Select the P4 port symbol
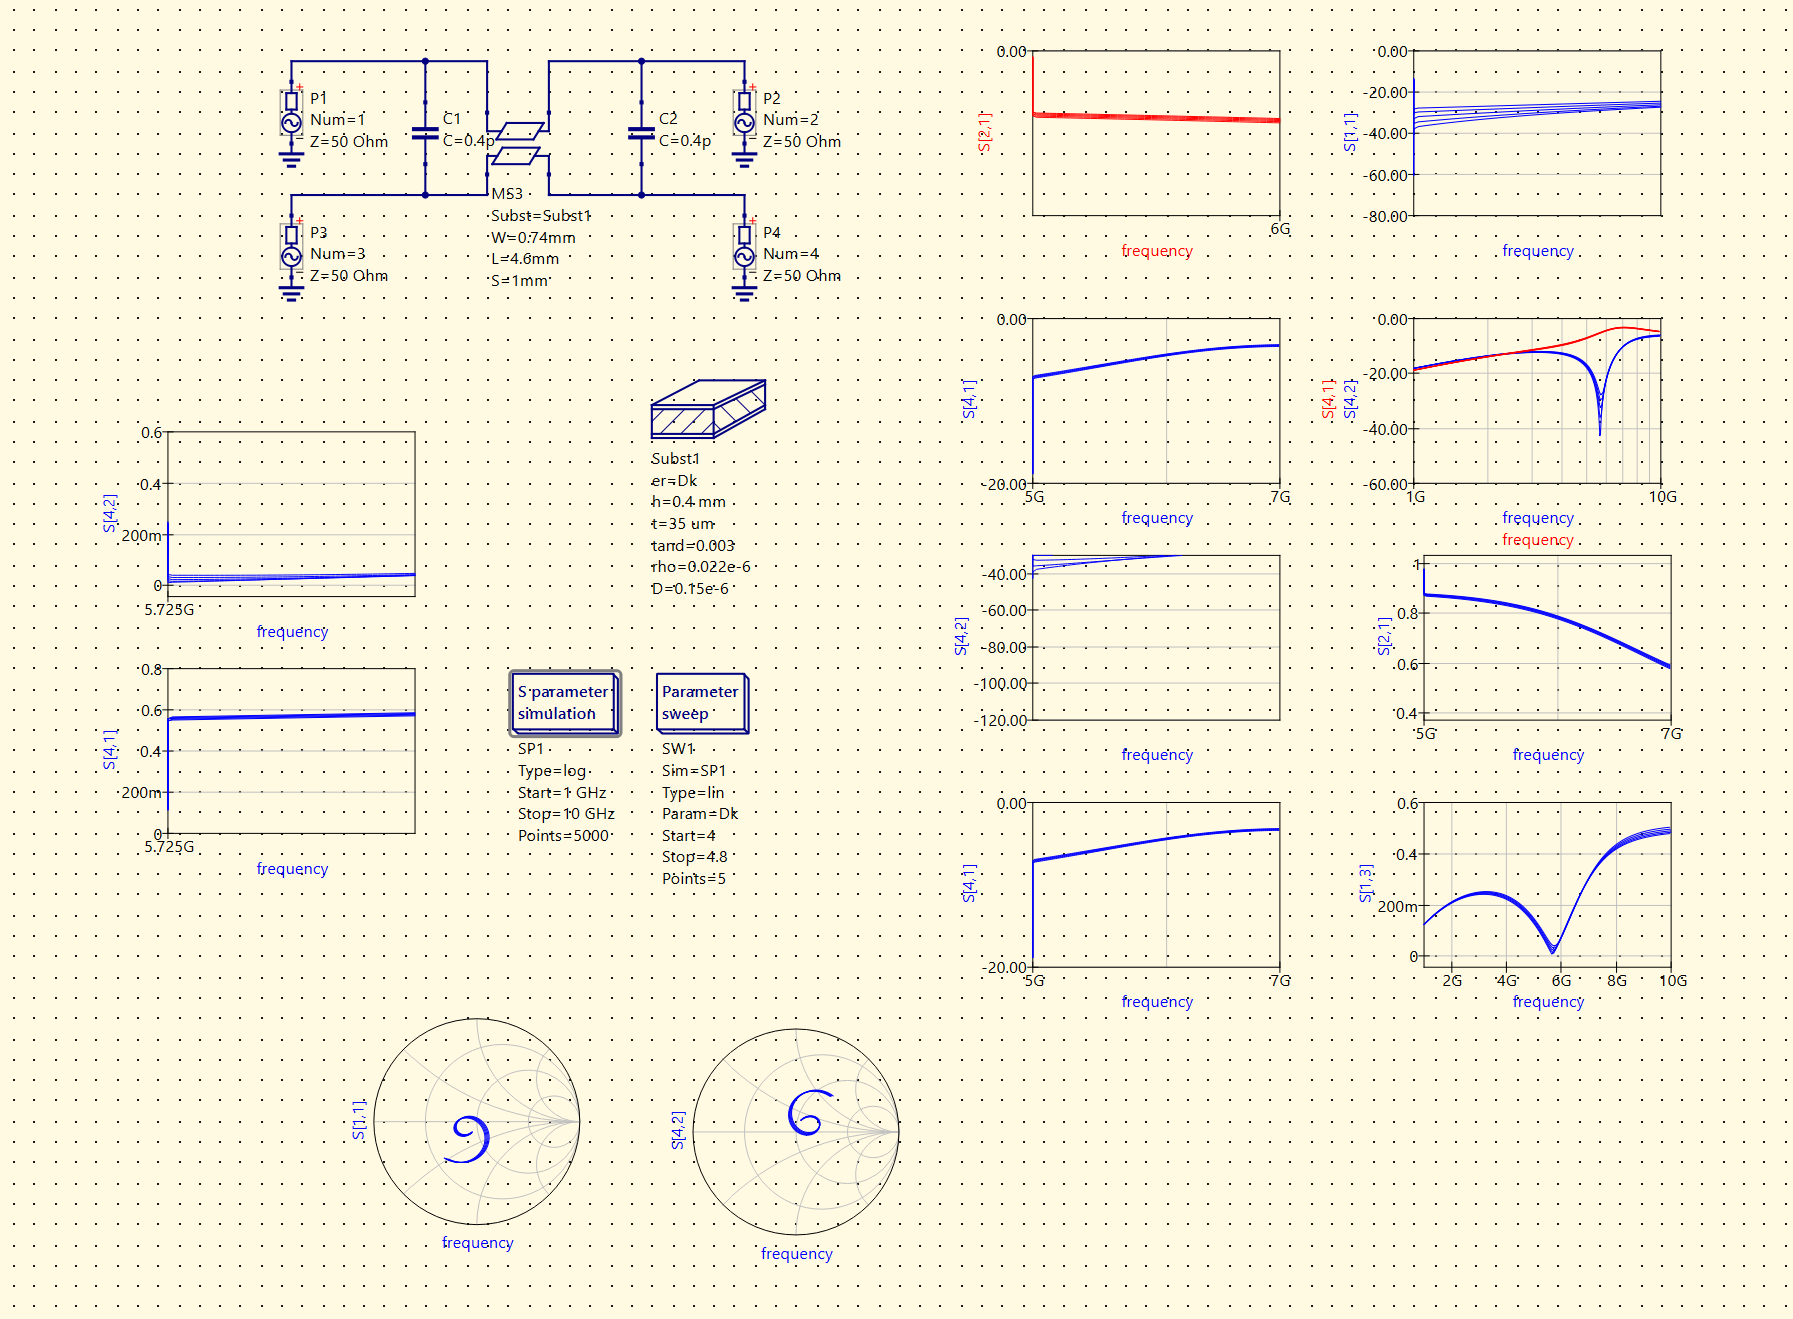Screen dimensions: 1793x1319 [745, 247]
